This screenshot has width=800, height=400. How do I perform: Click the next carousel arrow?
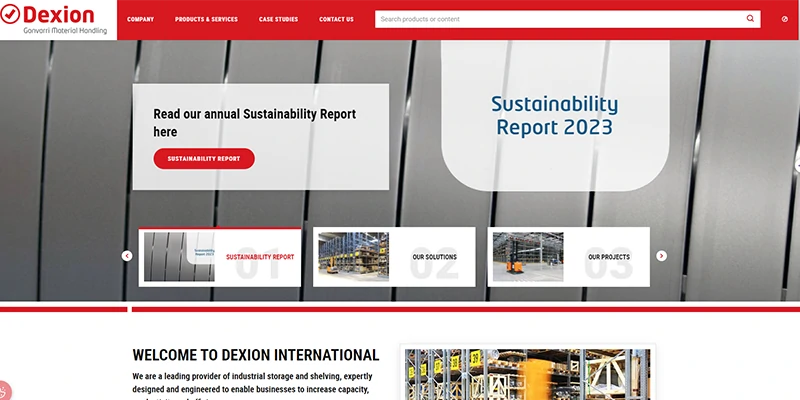coord(661,256)
